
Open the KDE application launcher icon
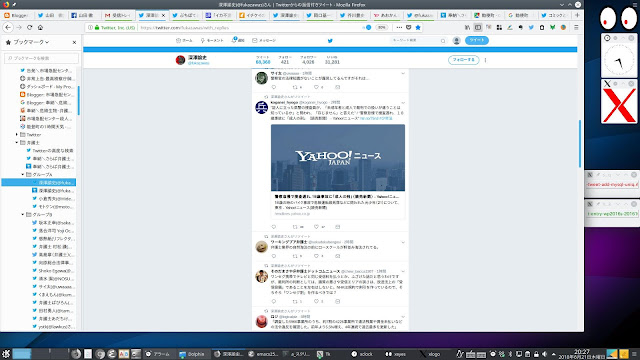[6, 353]
